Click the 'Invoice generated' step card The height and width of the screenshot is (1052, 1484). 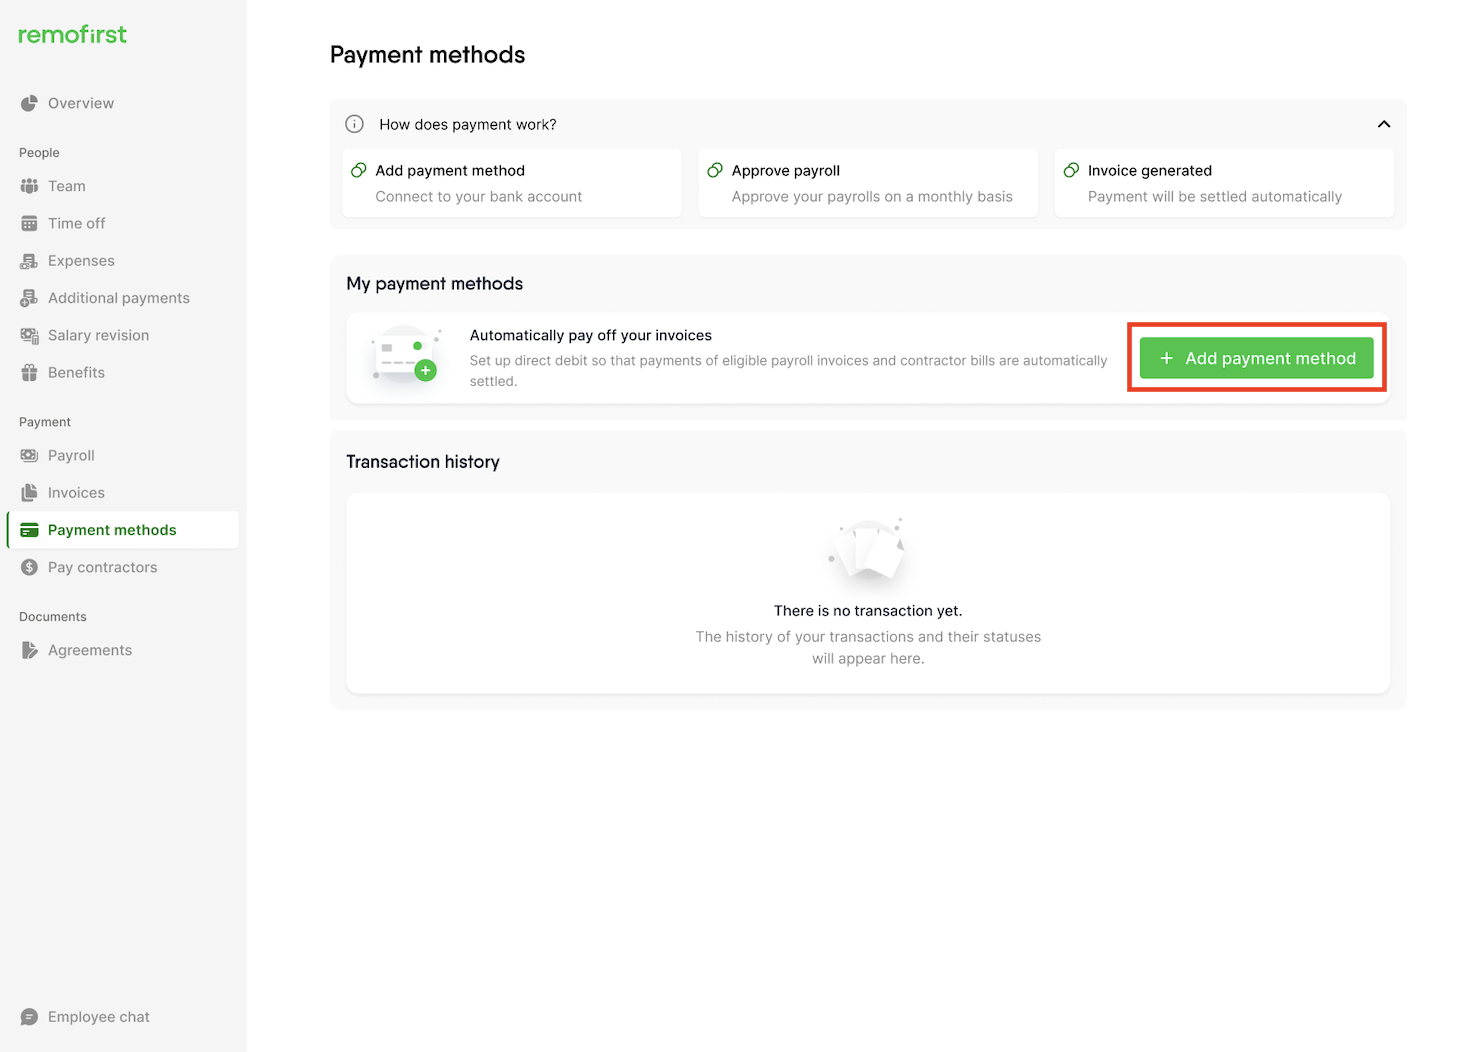point(1223,183)
